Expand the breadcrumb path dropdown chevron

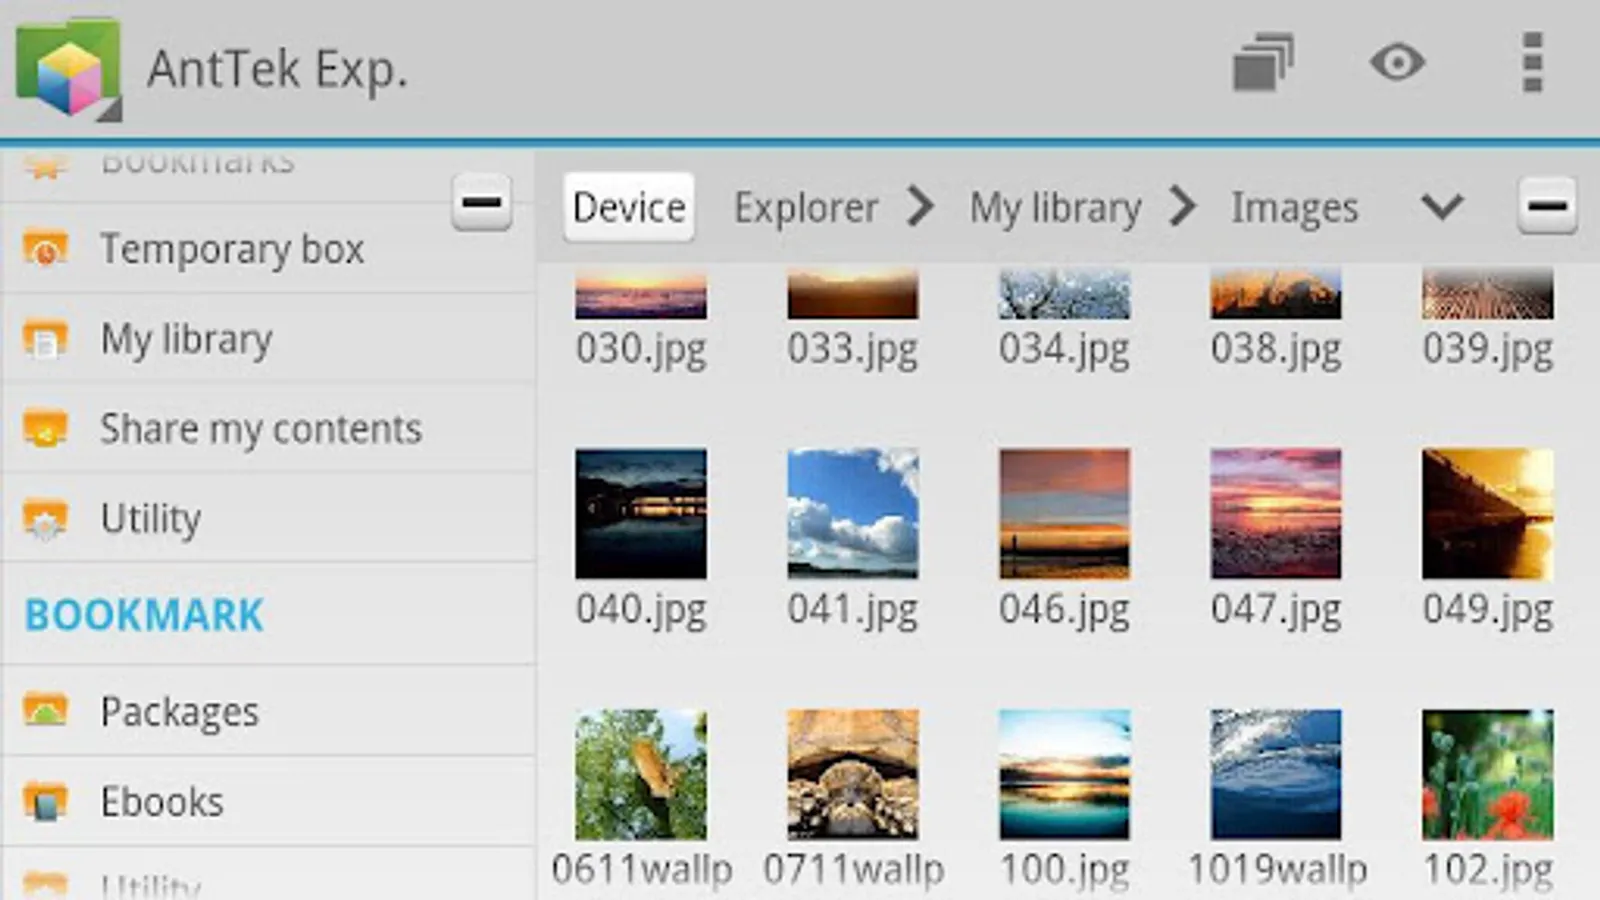tap(1442, 207)
